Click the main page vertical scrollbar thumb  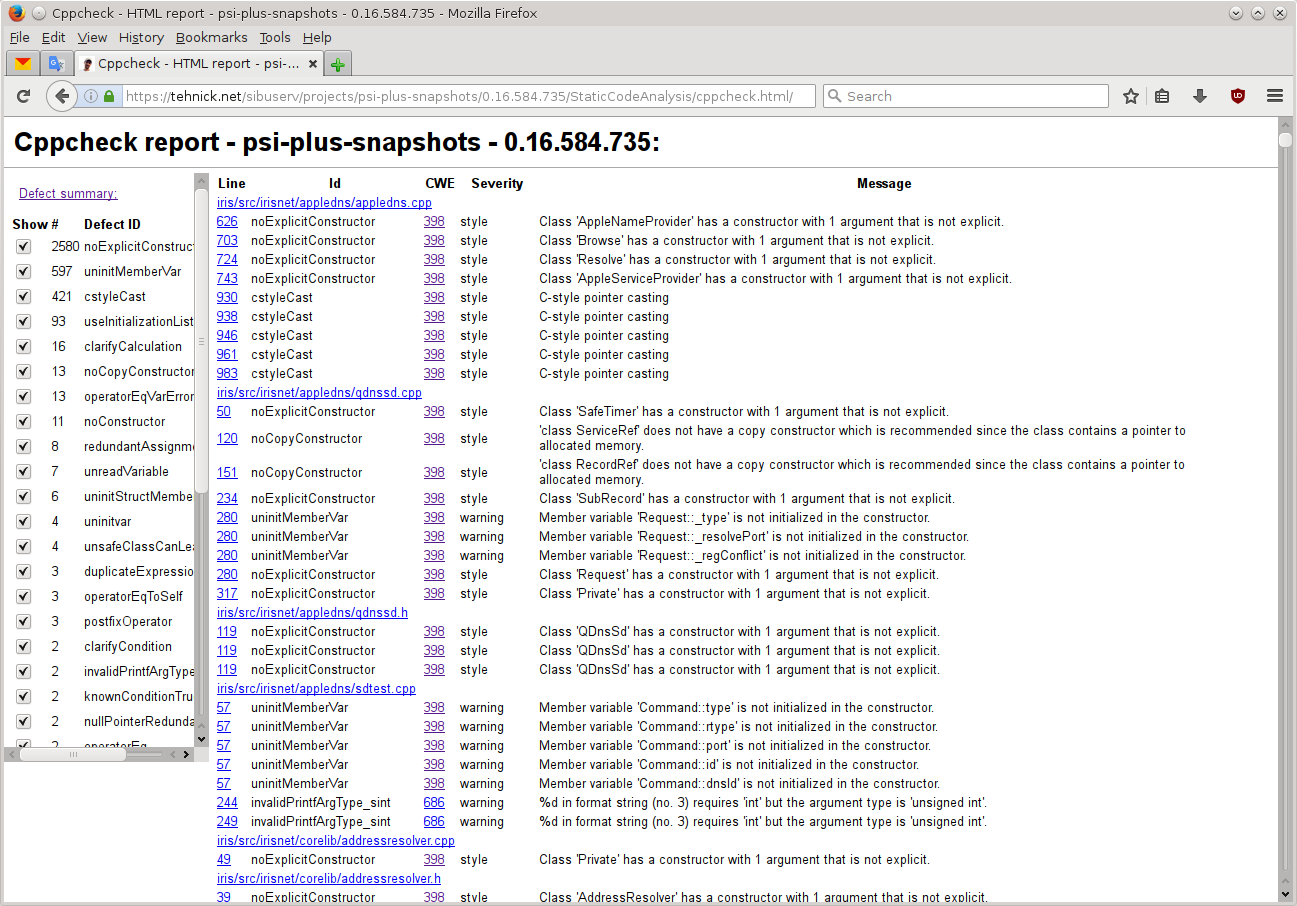point(1286,140)
